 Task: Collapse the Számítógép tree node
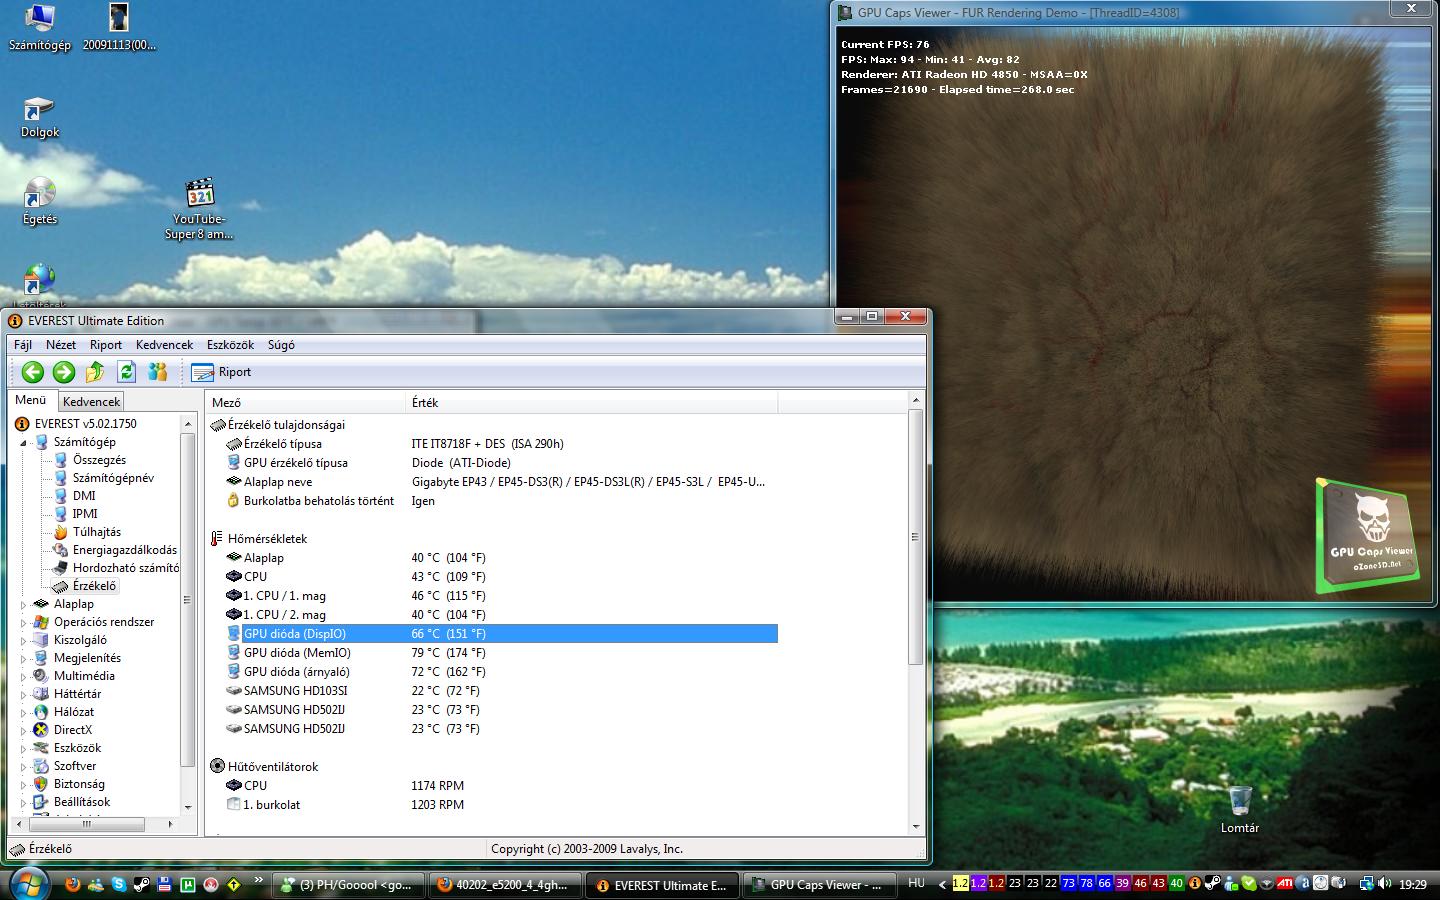pos(24,442)
